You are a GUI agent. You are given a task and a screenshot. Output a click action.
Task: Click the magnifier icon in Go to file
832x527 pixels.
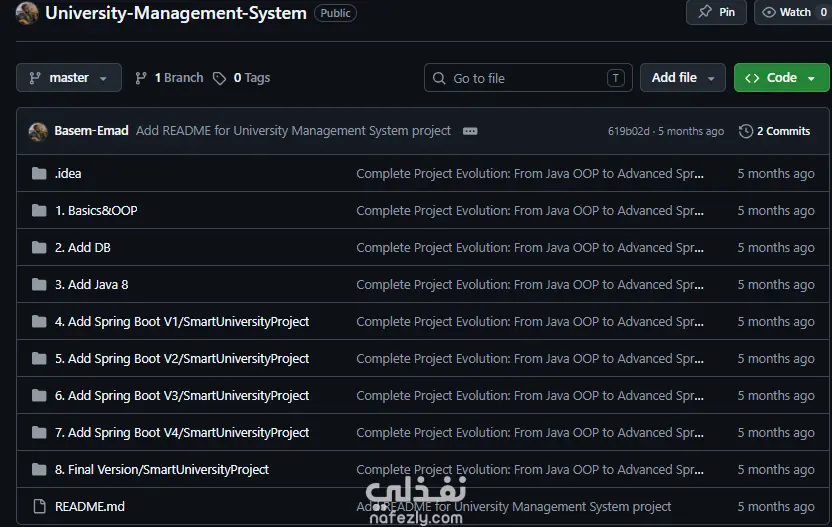439,79
